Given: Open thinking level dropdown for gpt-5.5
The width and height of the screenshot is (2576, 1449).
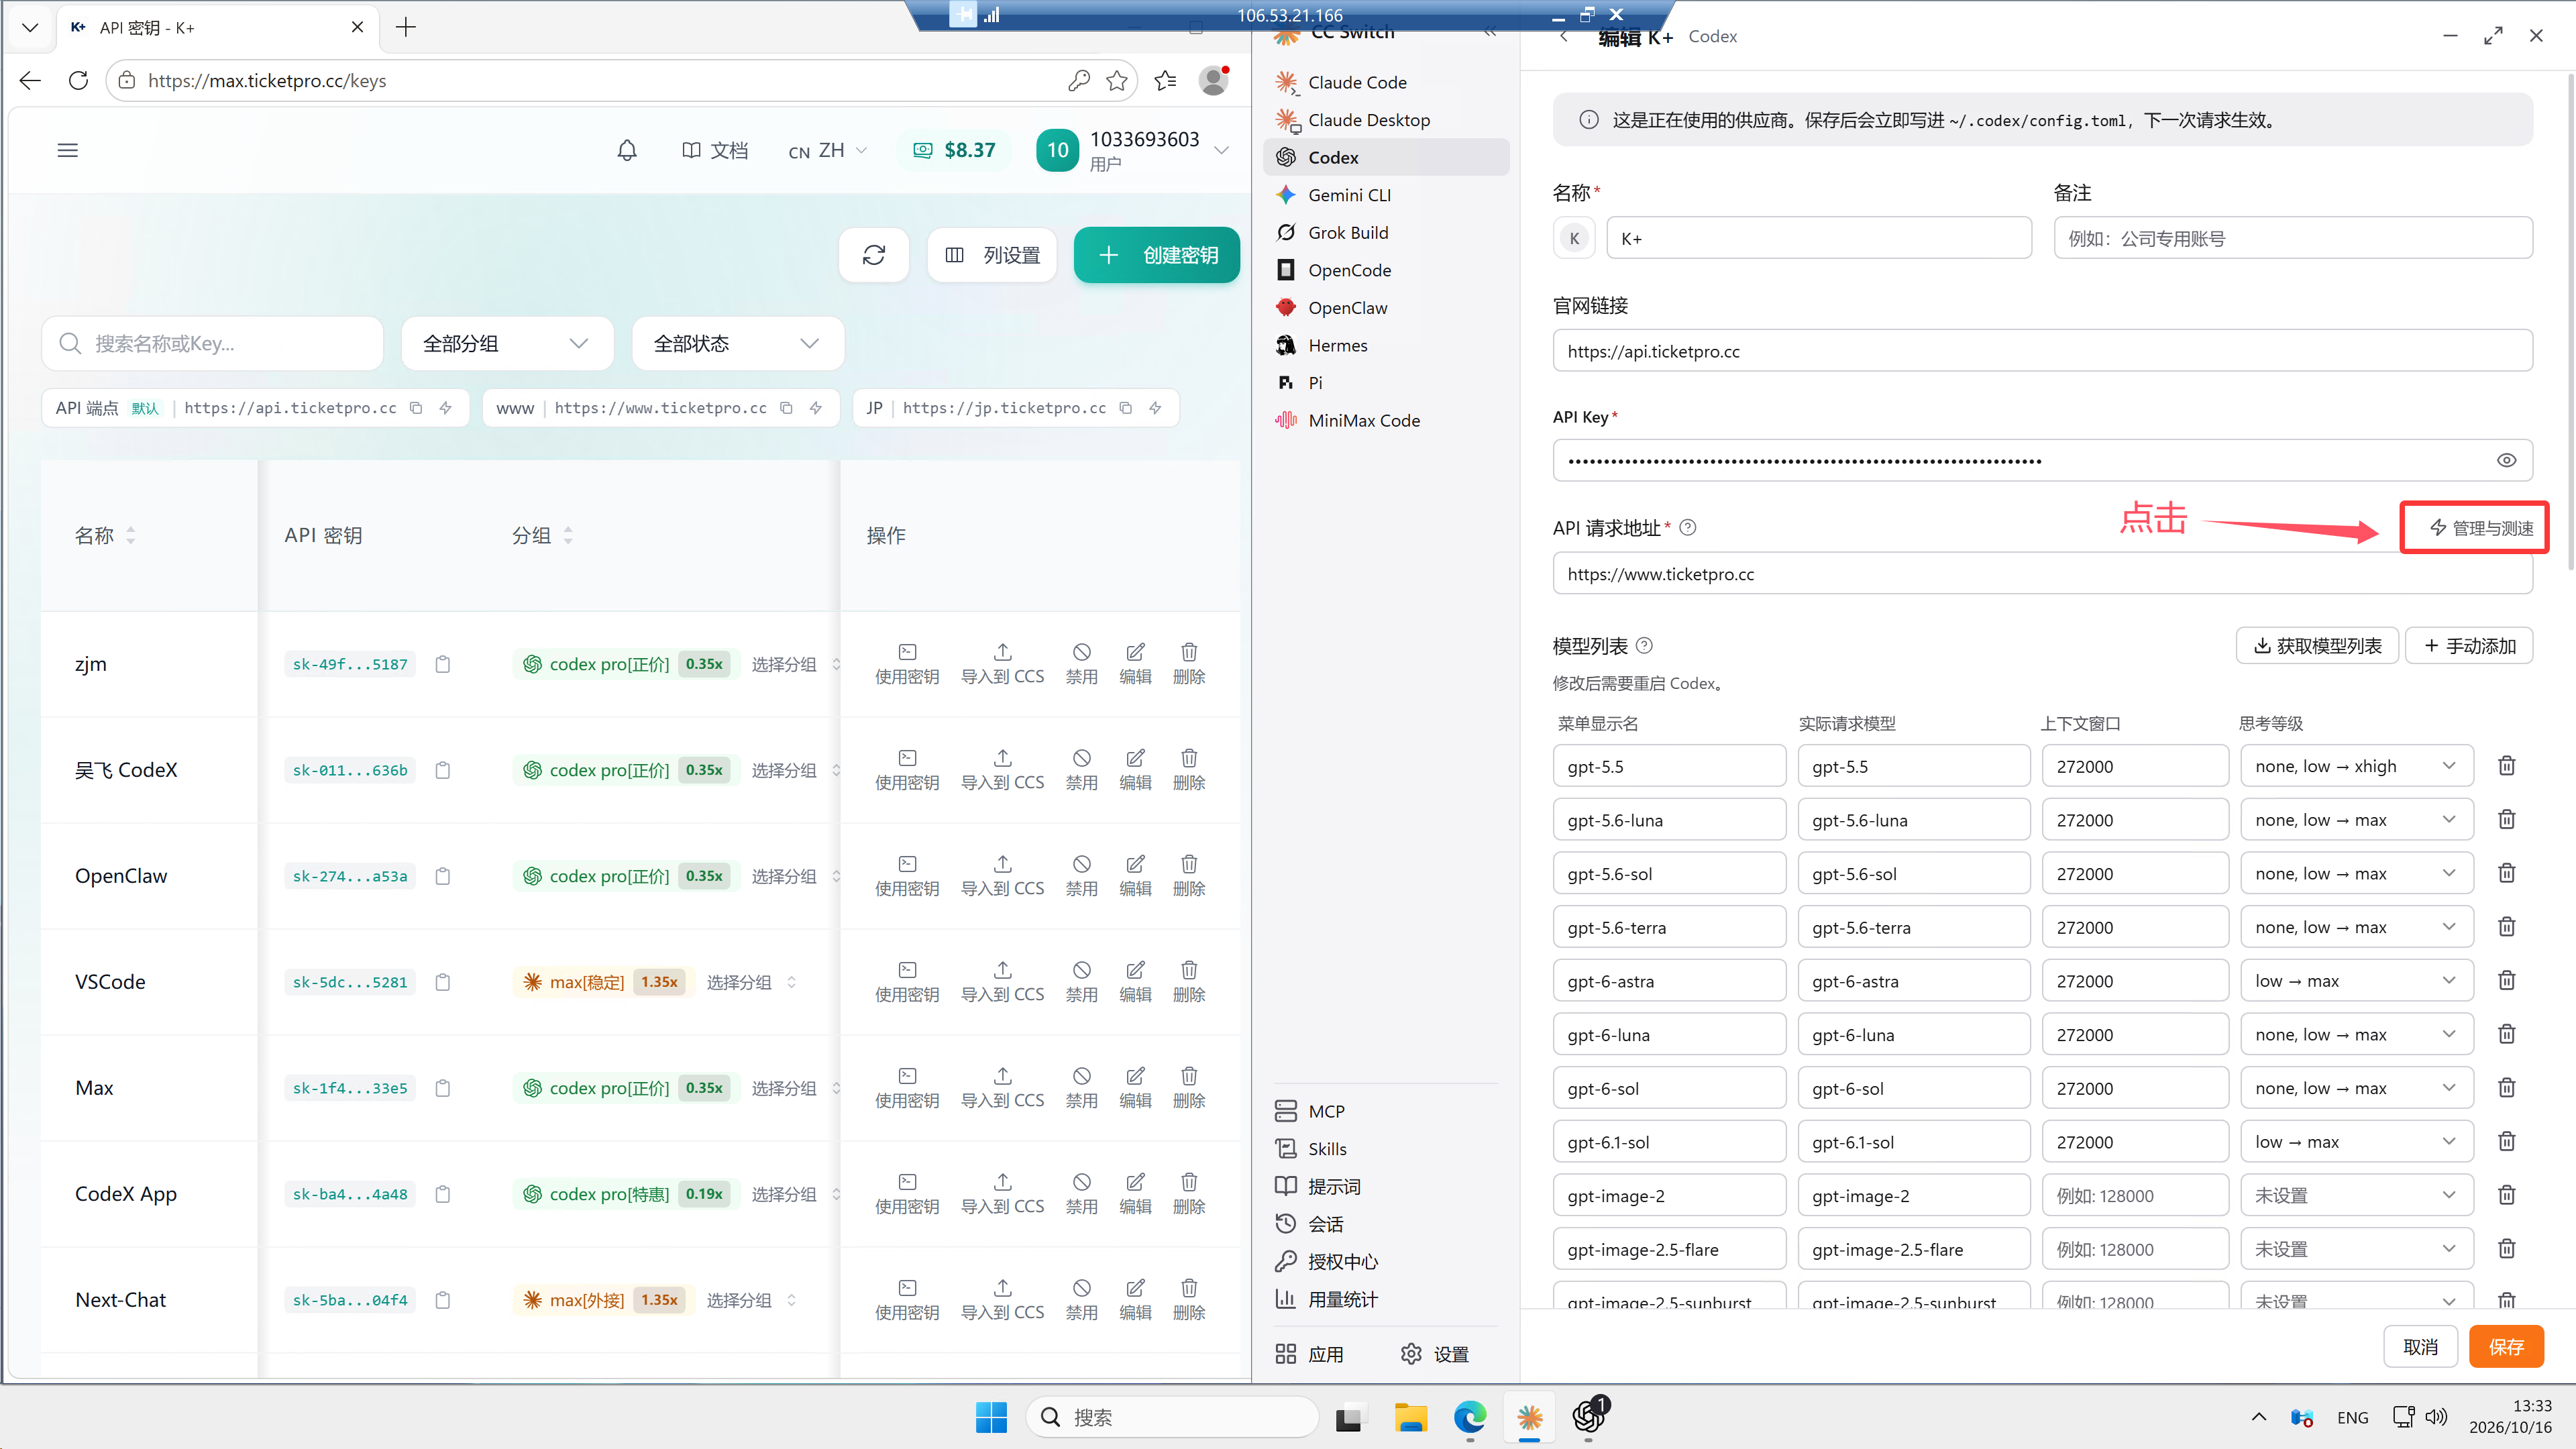Looking at the screenshot, I should coord(2356,766).
